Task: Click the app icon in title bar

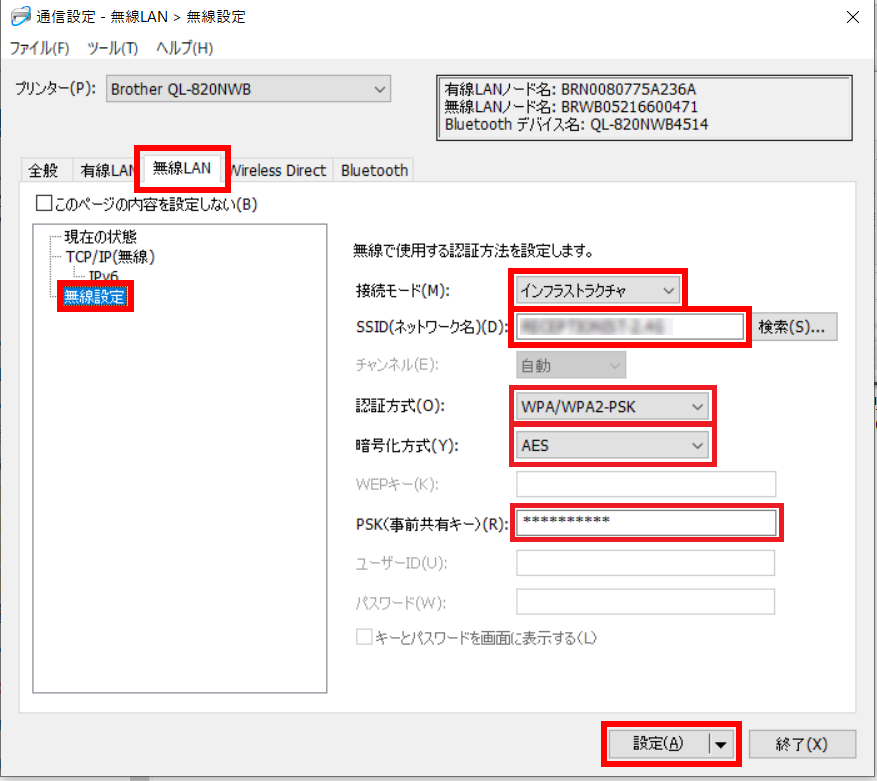Action: (19, 17)
